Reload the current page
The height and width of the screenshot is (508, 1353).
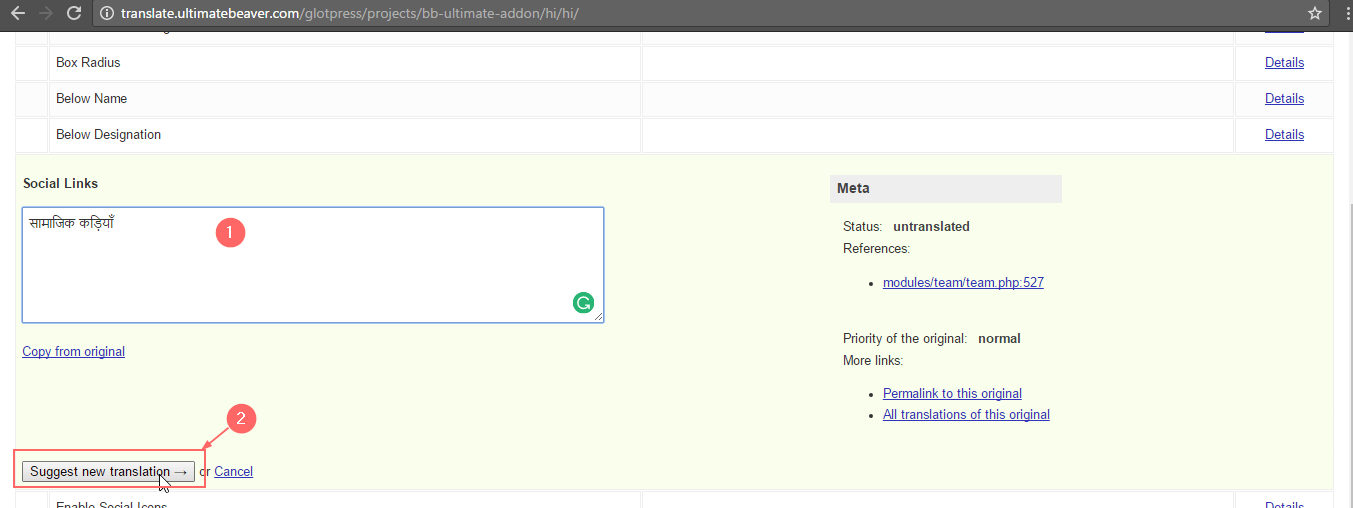coord(74,14)
